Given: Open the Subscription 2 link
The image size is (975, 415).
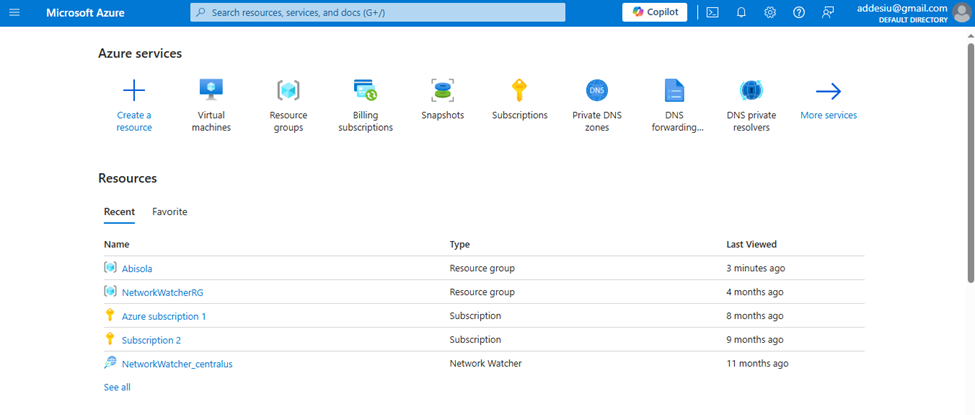Looking at the screenshot, I should 152,340.
